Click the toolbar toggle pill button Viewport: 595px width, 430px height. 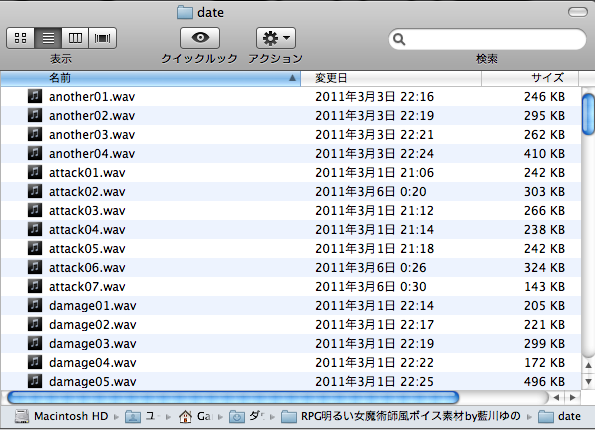(578, 12)
